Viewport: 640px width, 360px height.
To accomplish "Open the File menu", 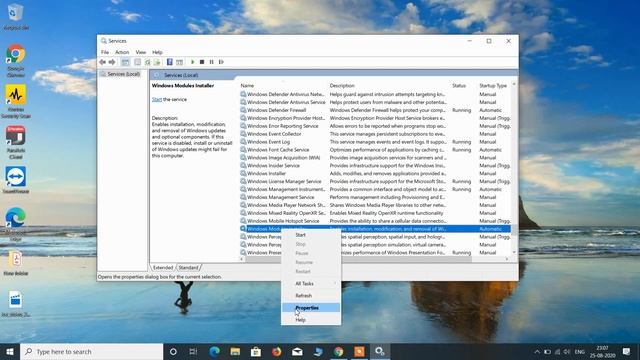I will point(105,52).
